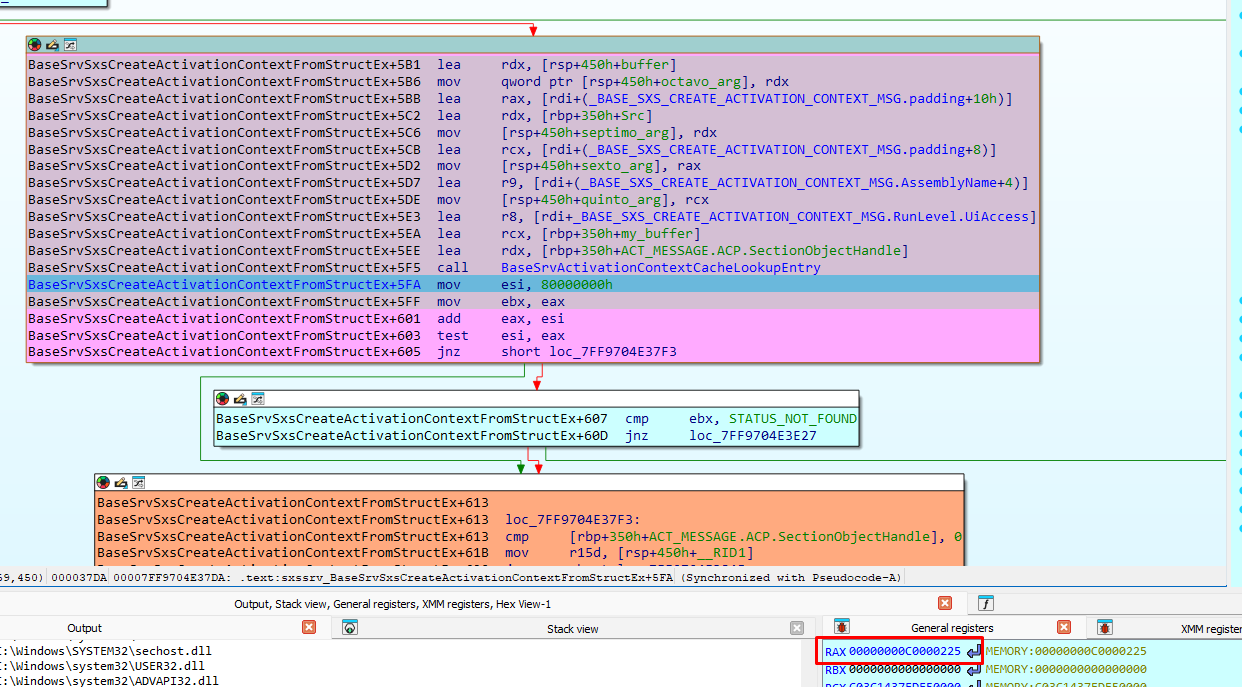Click the group nodes icon on the cmp ebx block

click(258, 399)
